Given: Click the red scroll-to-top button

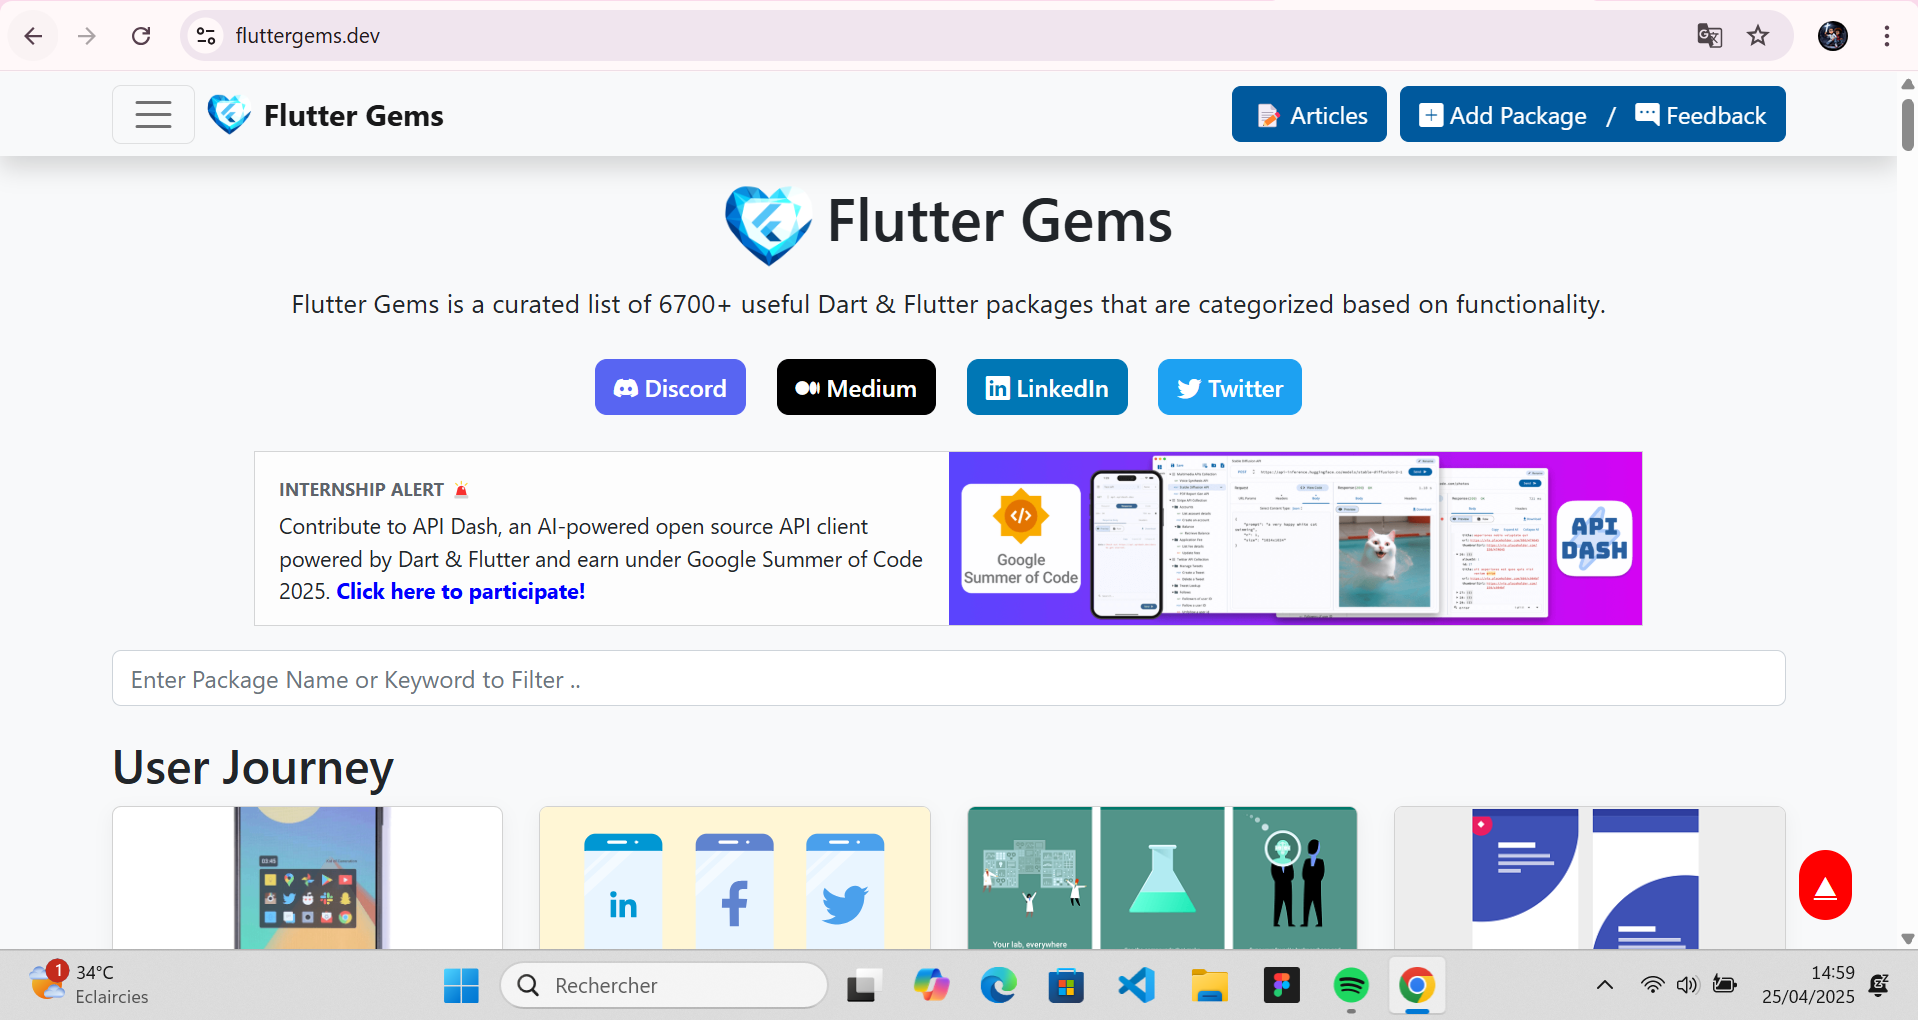Looking at the screenshot, I should click(x=1825, y=885).
